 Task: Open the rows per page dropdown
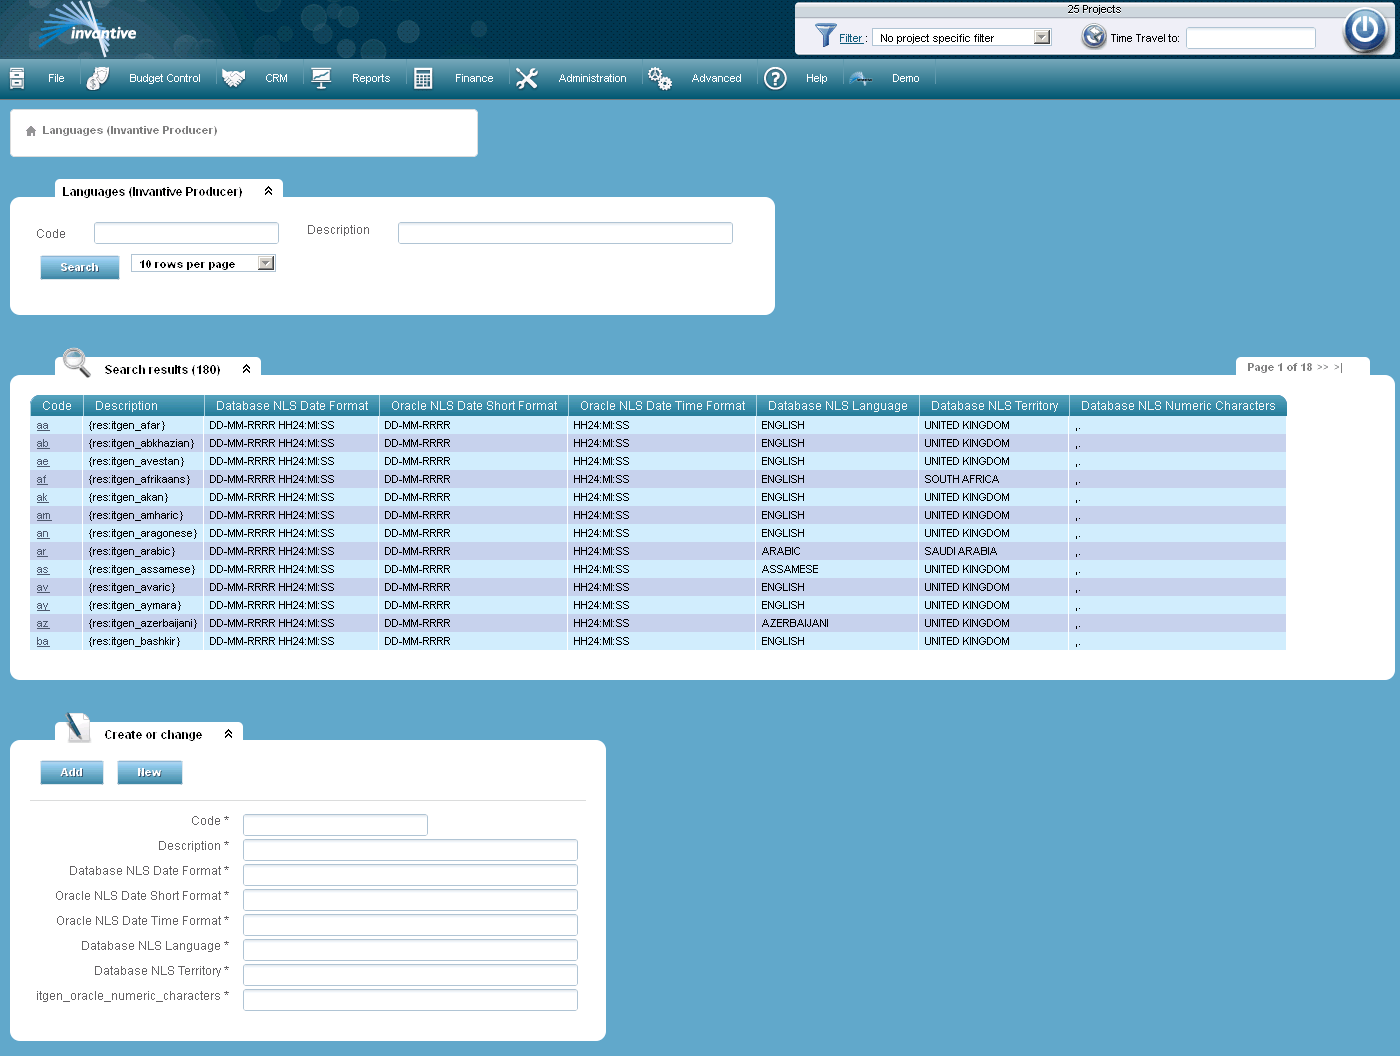[x=266, y=264]
